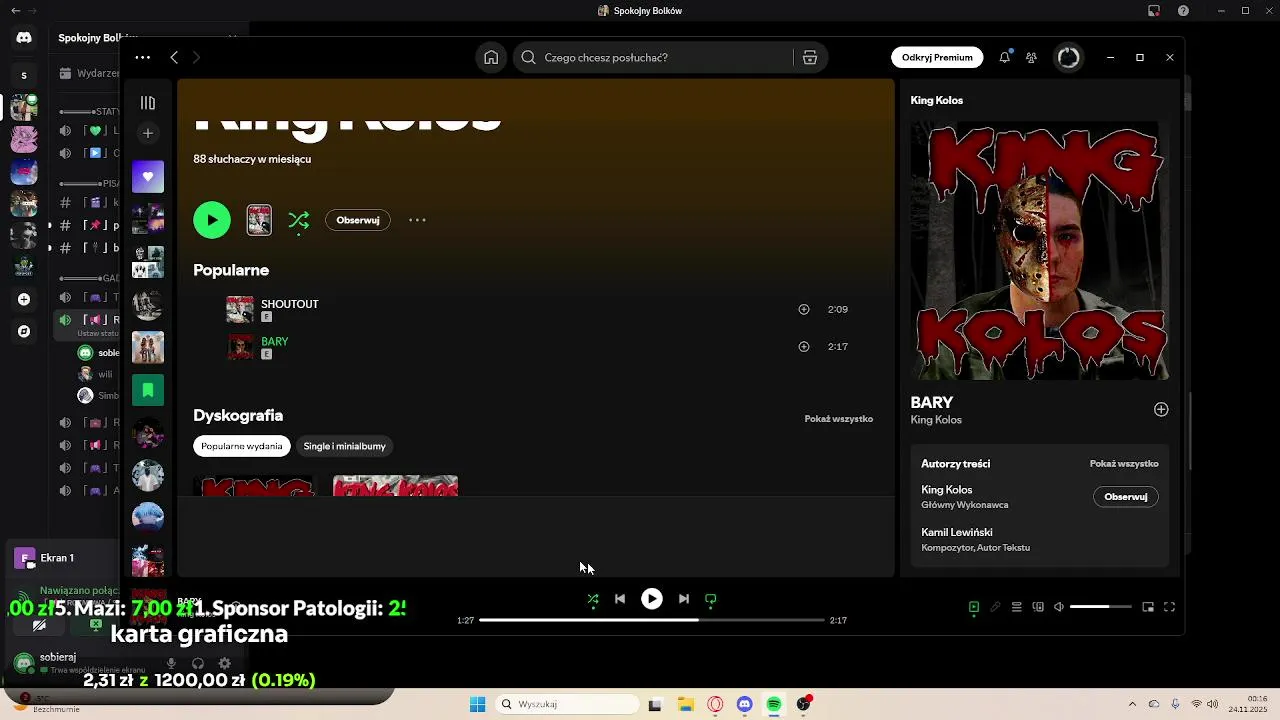Open the miniplayer icon
This screenshot has height=720, width=1280.
[1148, 607]
